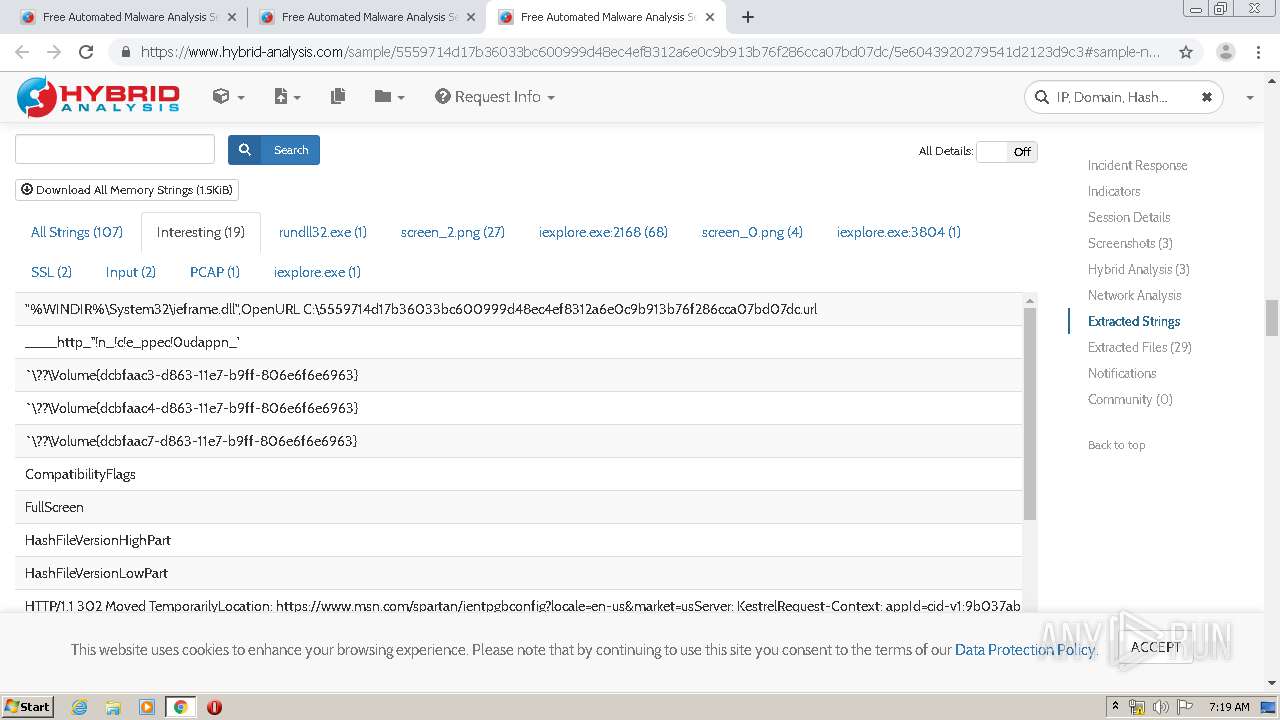Select the Interesting (19) tab
The image size is (1280, 720).
(201, 232)
